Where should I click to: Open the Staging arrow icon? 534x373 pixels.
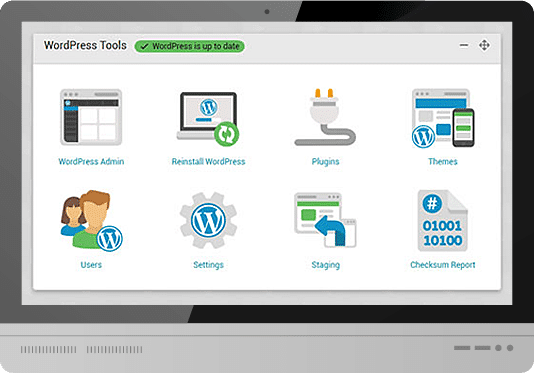325,220
